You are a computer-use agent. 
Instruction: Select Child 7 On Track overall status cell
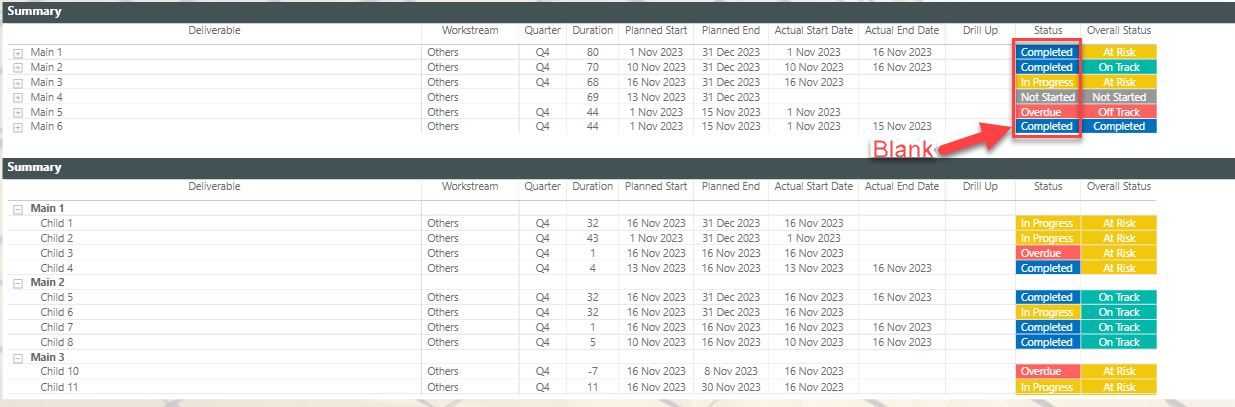pos(1119,327)
